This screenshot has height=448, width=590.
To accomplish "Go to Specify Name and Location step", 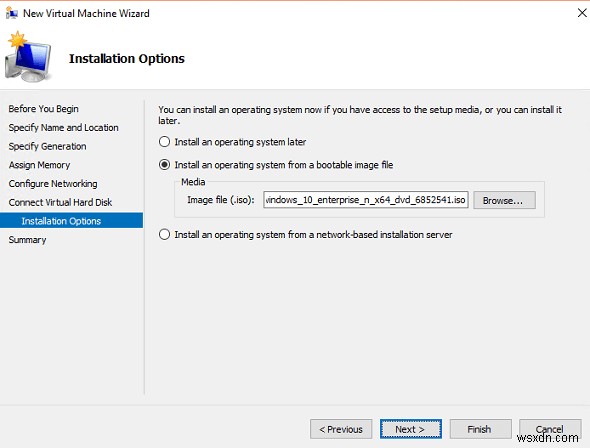I will [63, 128].
